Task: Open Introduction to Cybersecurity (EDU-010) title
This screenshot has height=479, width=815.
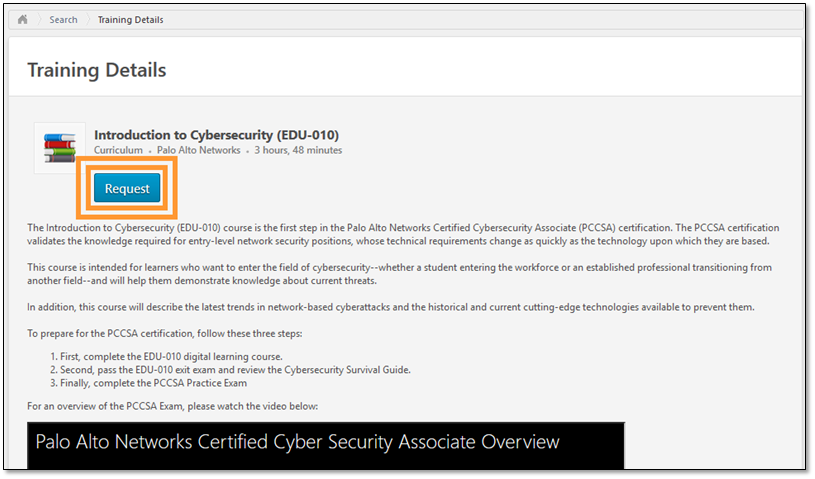Action: 216,135
